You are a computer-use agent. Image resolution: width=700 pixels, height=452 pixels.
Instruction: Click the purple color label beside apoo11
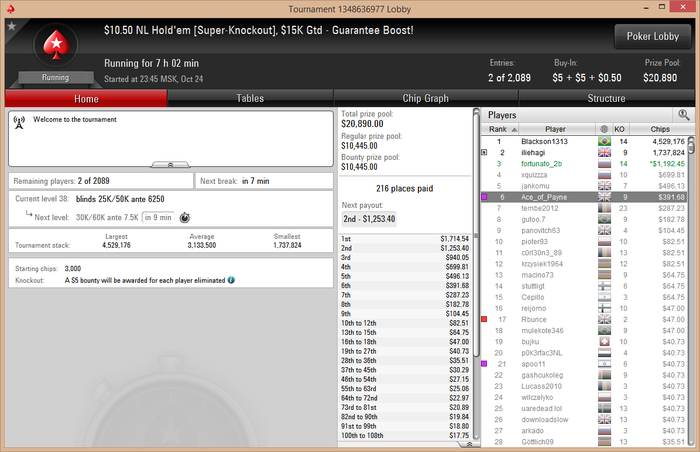(x=484, y=364)
